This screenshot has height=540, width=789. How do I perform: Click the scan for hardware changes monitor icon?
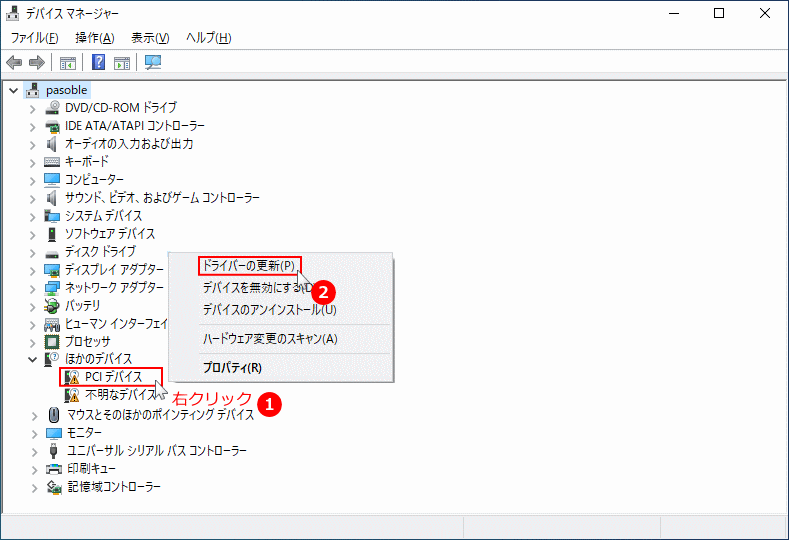pyautogui.click(x=153, y=62)
